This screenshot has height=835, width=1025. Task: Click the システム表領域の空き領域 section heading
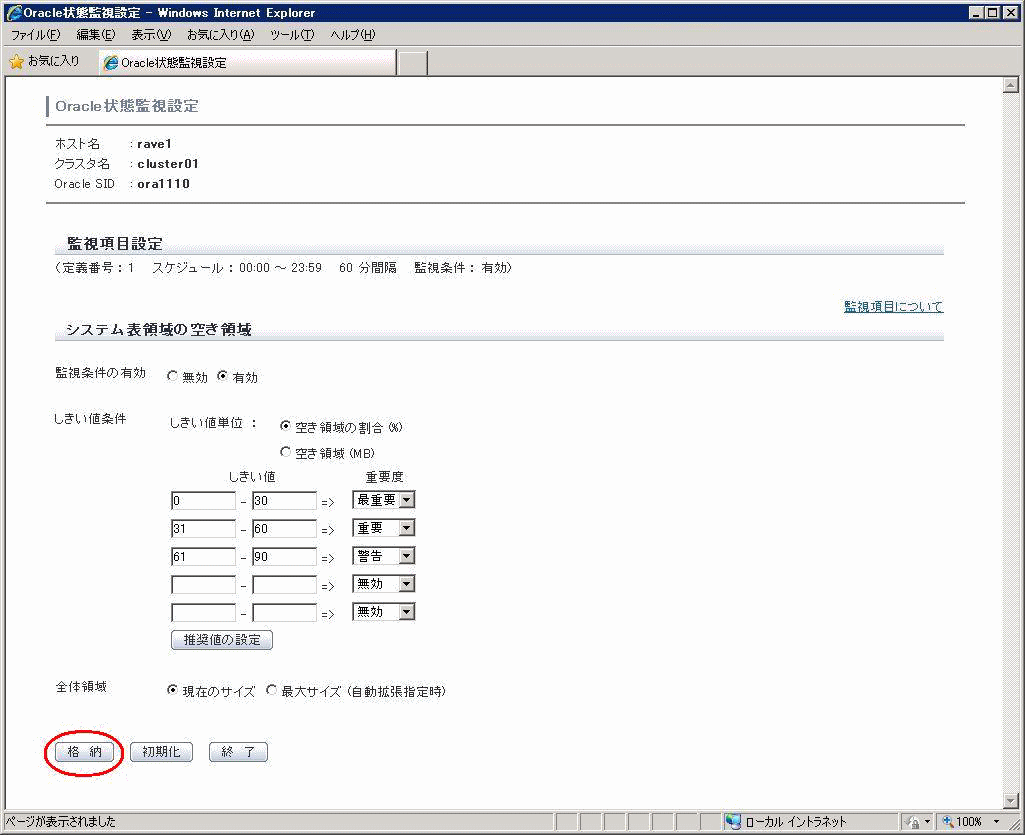click(159, 330)
